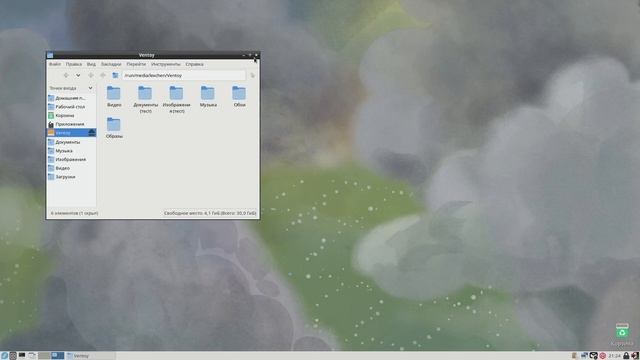640x360 pixels.
Task: Open the Видео folder in file view
Action: tap(114, 97)
